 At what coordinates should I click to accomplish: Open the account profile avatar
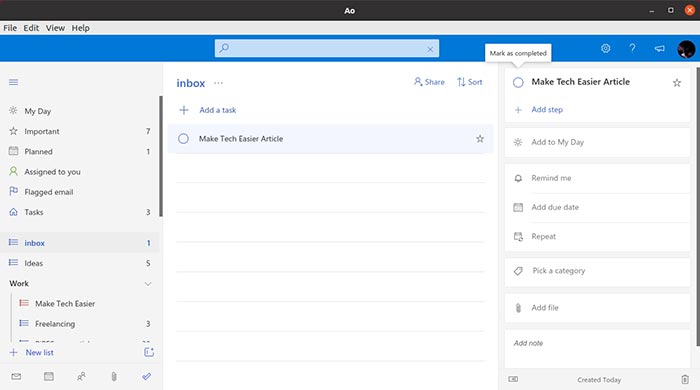click(686, 49)
